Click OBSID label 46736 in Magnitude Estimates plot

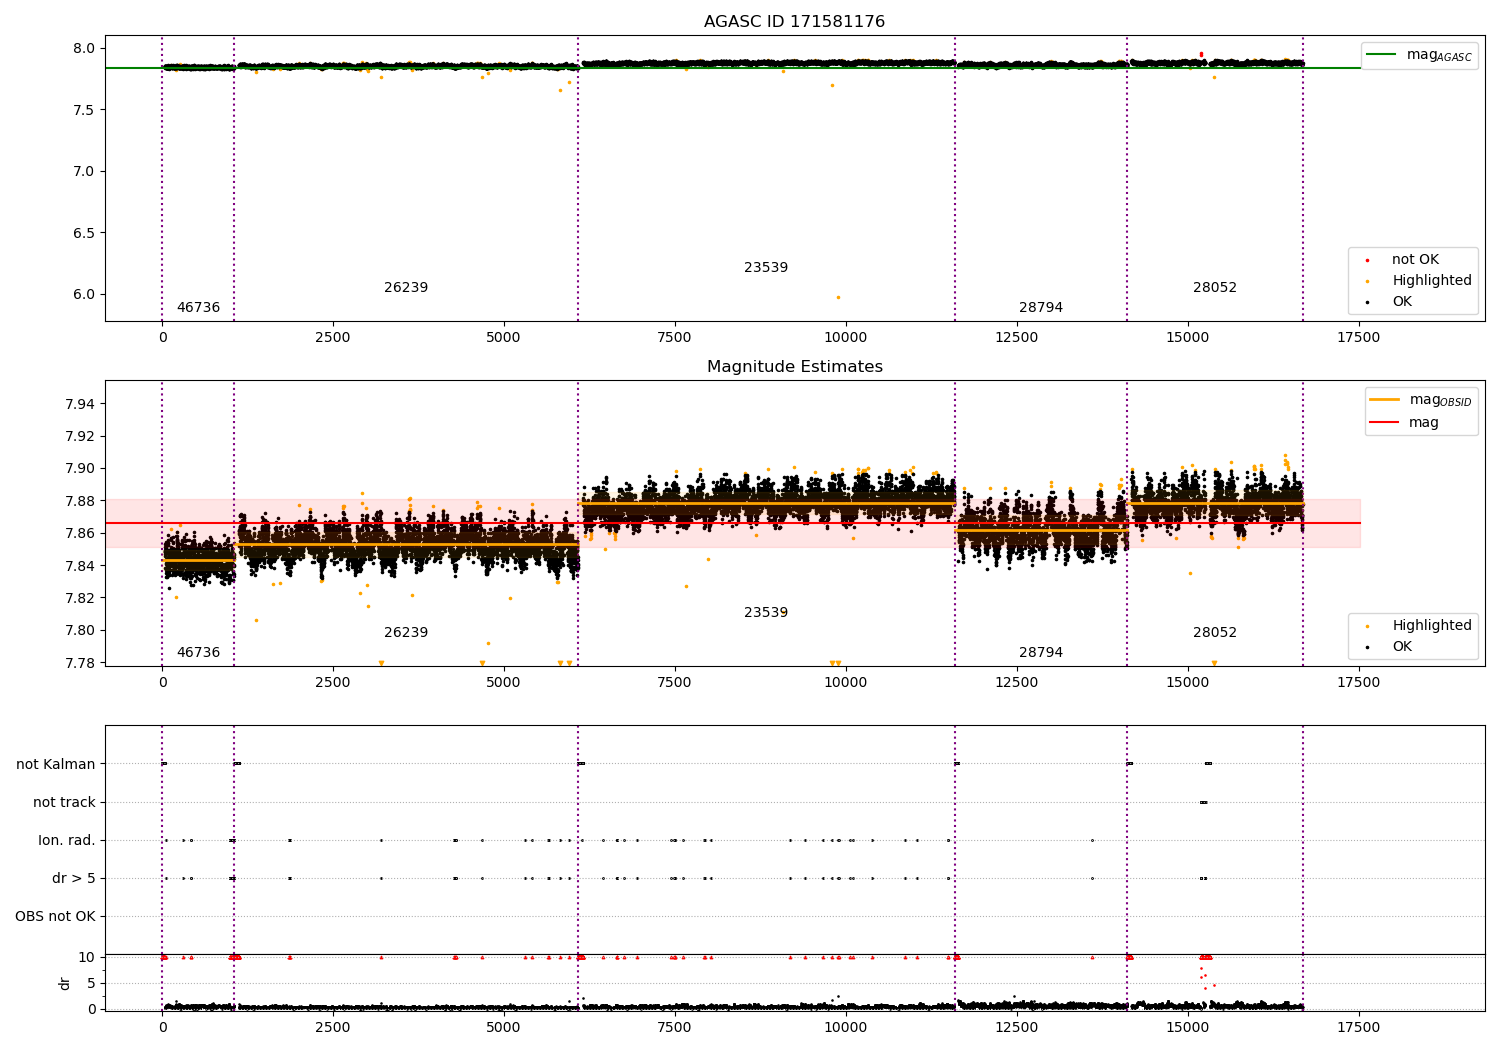198,653
